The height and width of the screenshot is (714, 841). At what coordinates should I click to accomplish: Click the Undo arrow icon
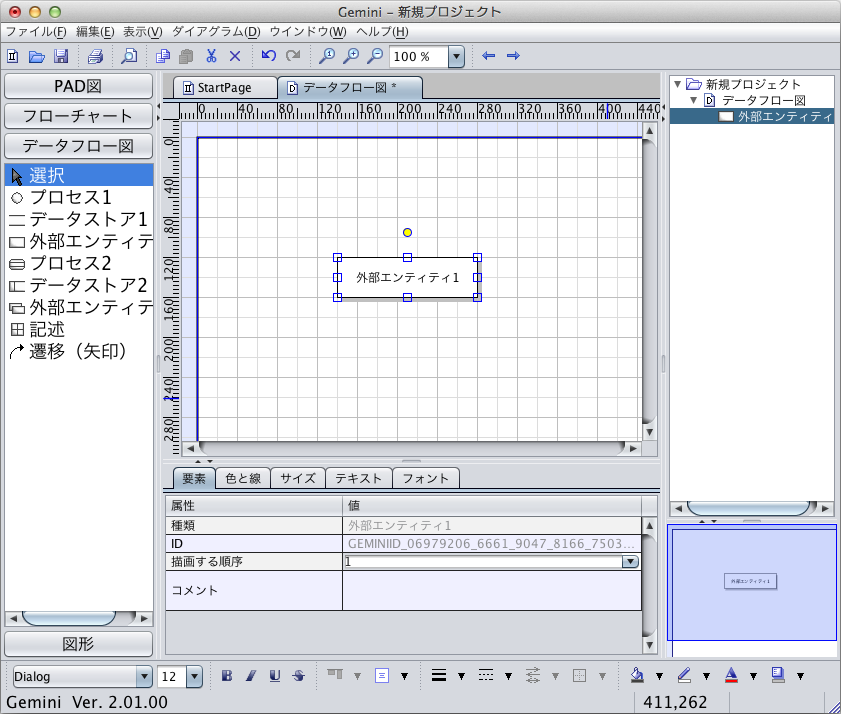click(269, 55)
